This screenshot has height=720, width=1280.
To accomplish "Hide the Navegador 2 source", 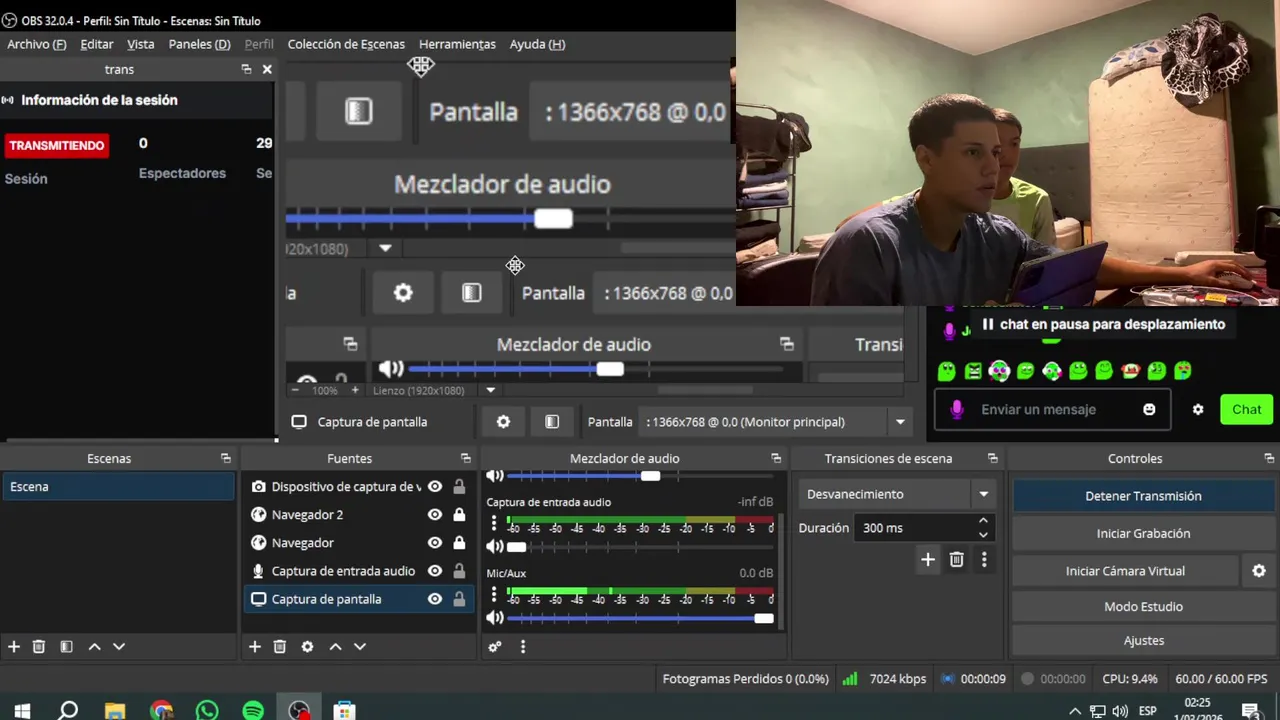I will (435, 515).
